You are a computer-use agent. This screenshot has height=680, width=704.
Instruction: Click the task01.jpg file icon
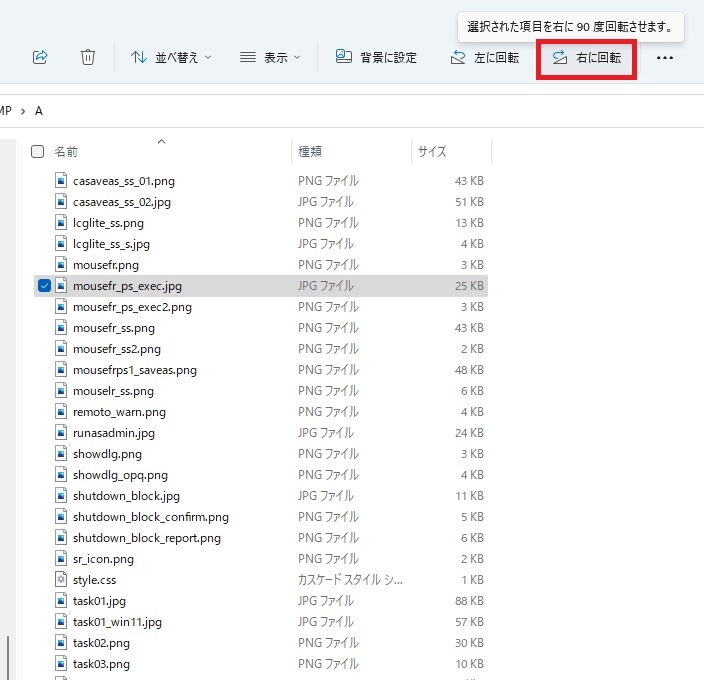coord(61,601)
